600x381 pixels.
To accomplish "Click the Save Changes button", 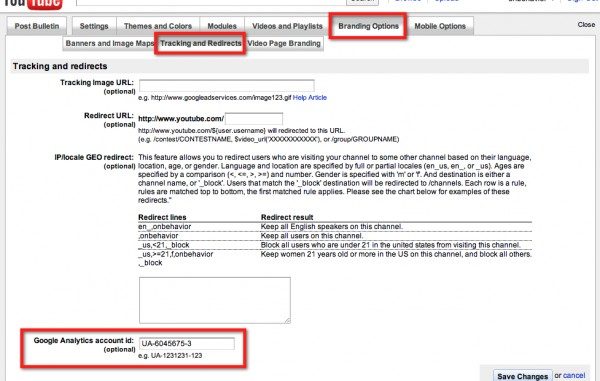I will (x=522, y=376).
